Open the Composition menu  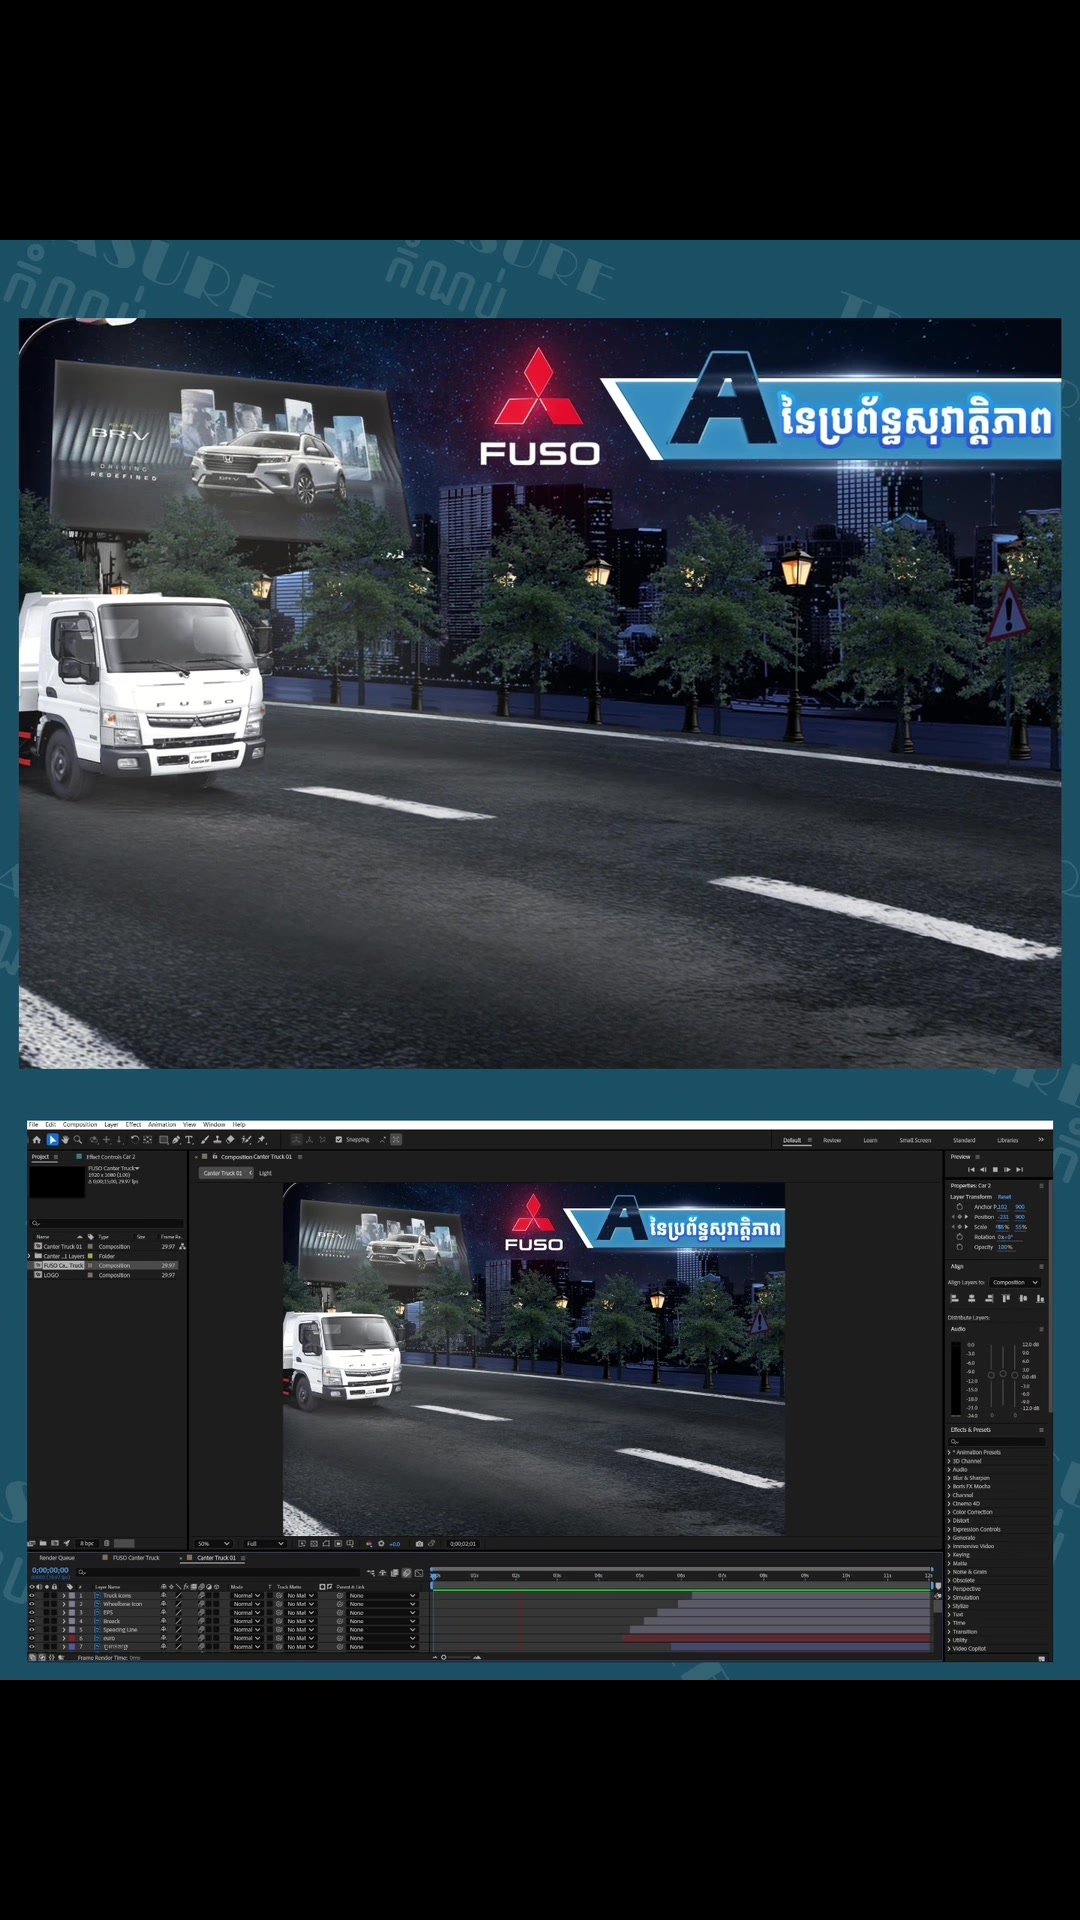point(80,1125)
